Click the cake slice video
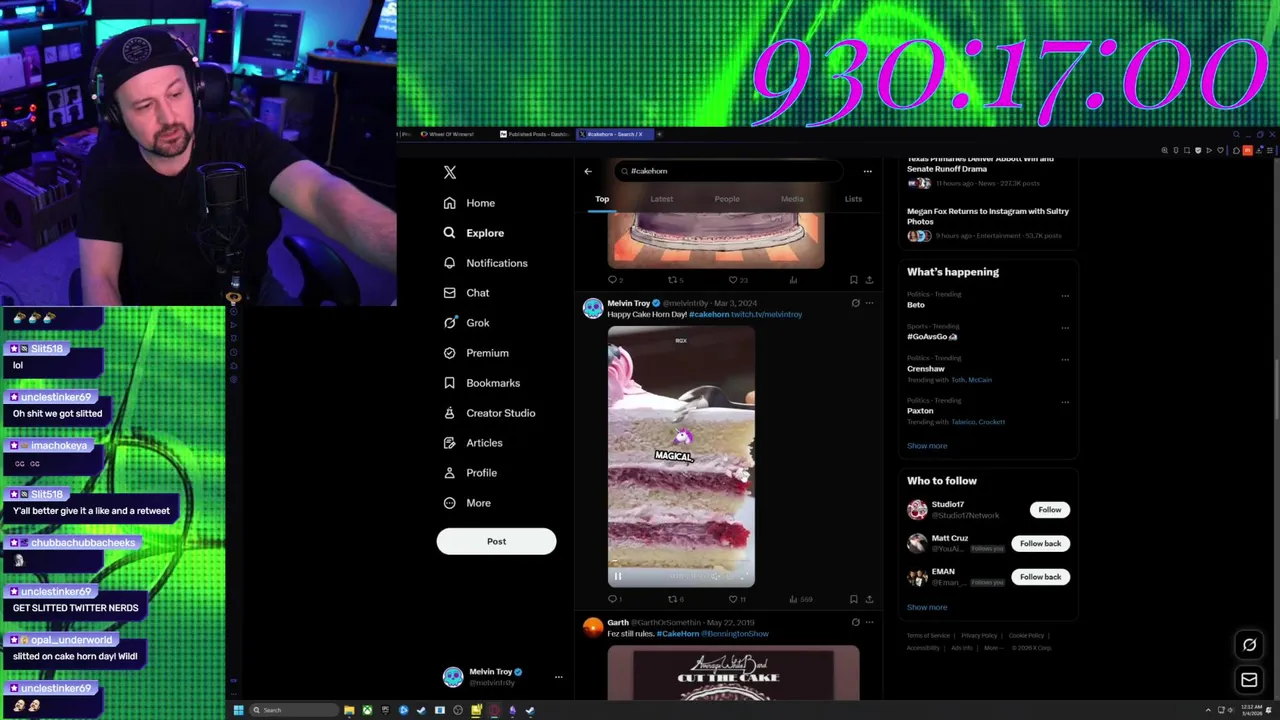Image resolution: width=1280 pixels, height=720 pixels. [681, 456]
